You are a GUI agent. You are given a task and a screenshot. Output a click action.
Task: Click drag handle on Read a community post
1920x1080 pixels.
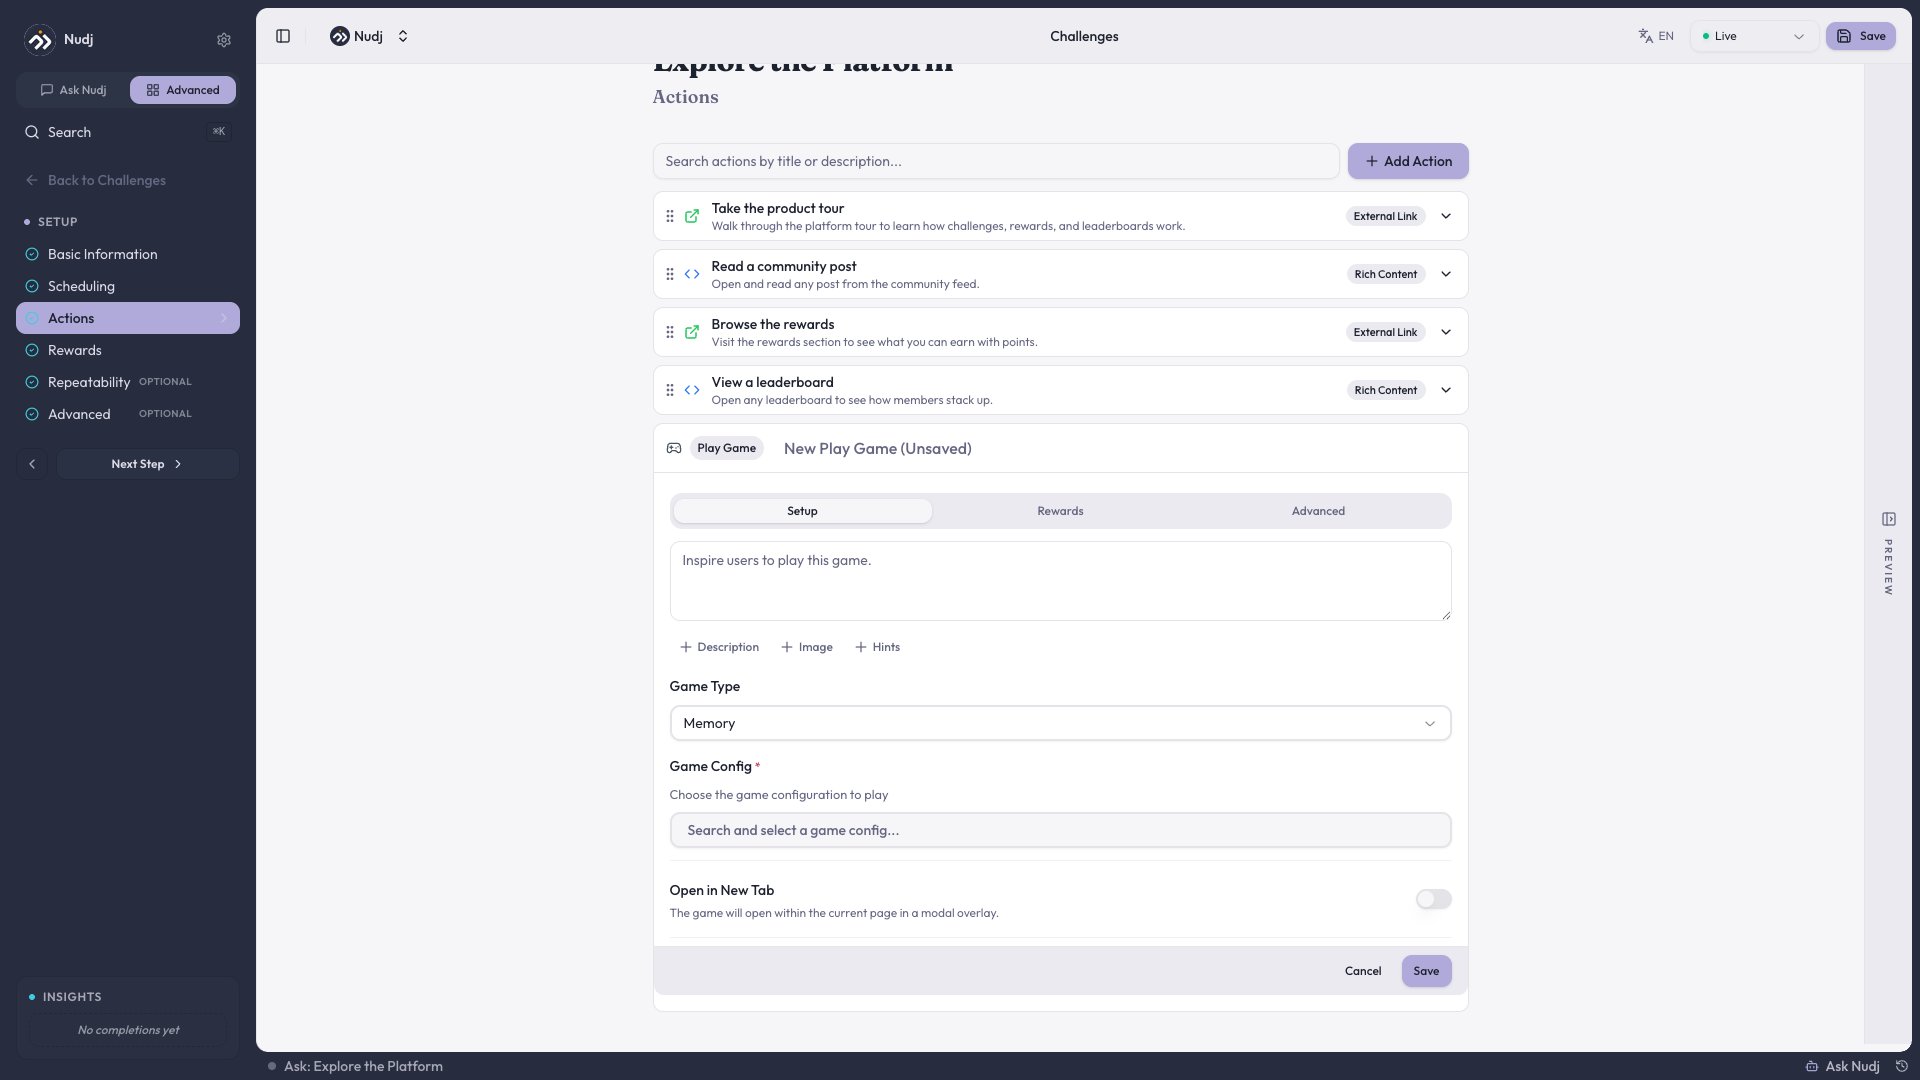tap(670, 274)
